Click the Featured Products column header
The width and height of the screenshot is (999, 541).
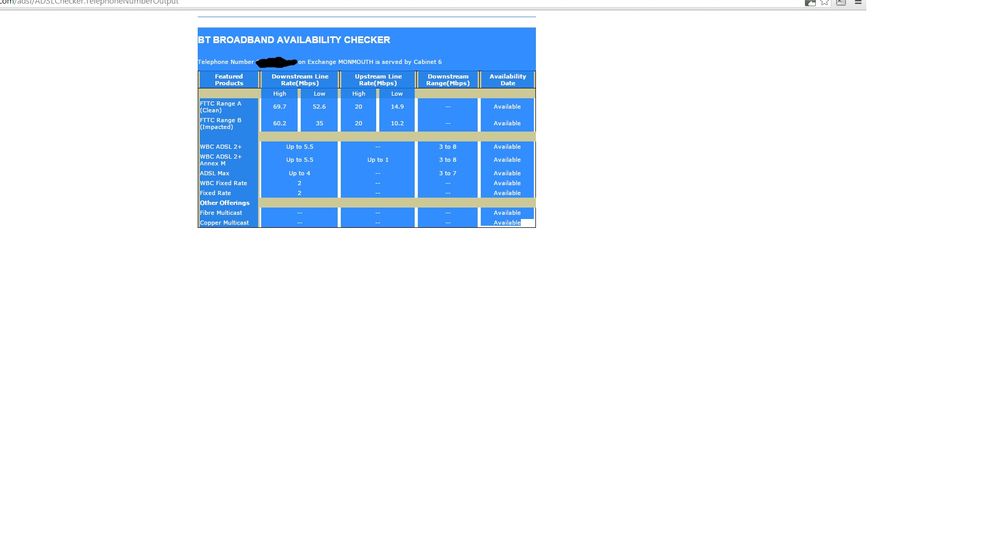tap(229, 80)
